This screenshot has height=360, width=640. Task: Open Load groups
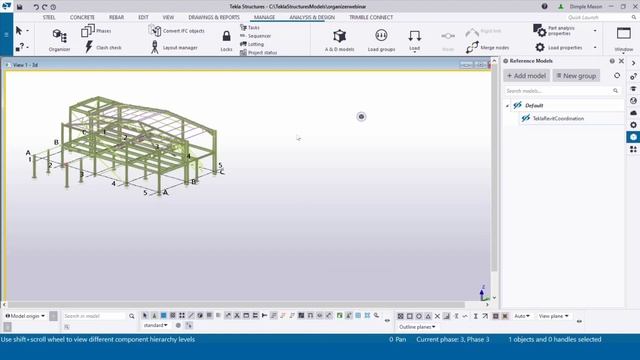pyautogui.click(x=381, y=40)
